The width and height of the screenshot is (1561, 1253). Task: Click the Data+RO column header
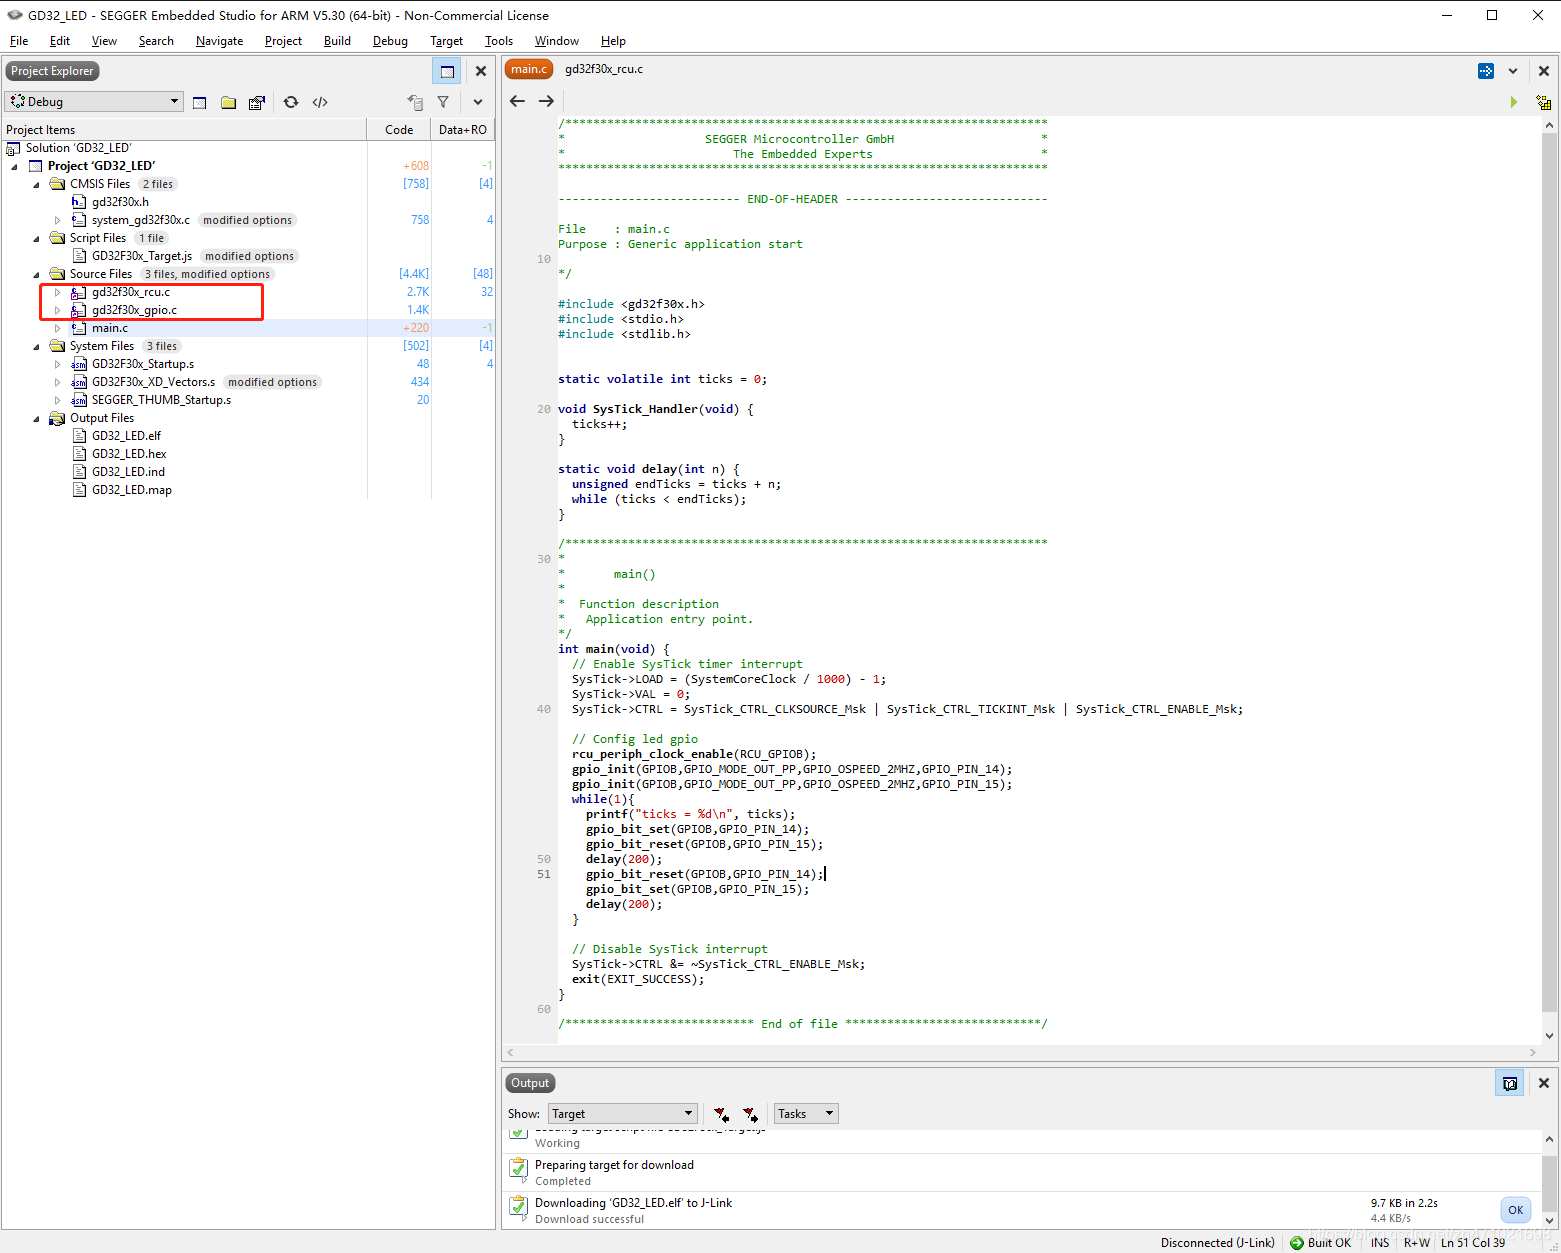point(463,130)
